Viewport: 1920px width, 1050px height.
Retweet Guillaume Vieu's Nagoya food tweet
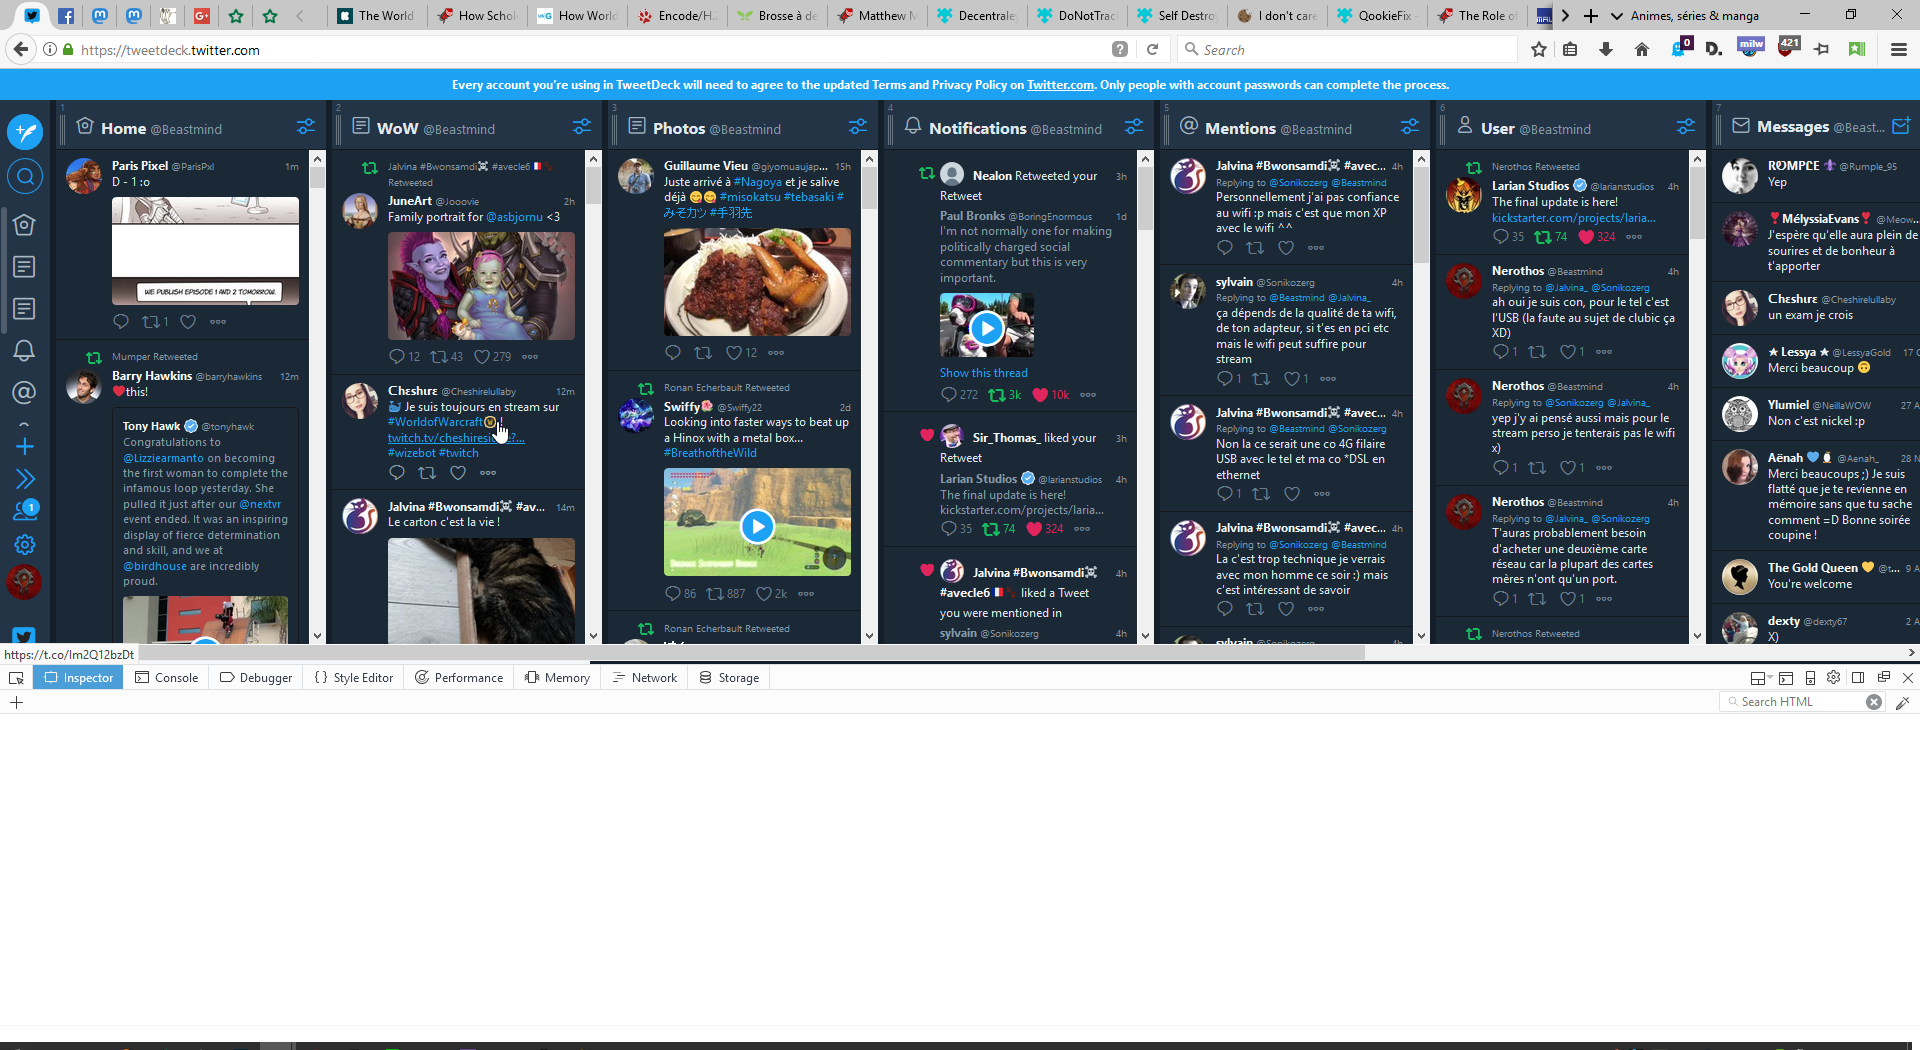pos(703,352)
